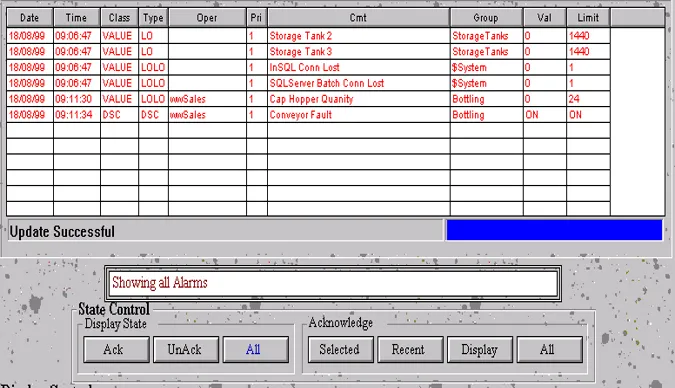Acknowledge Display alarms button
675x388 pixels.
click(x=480, y=349)
